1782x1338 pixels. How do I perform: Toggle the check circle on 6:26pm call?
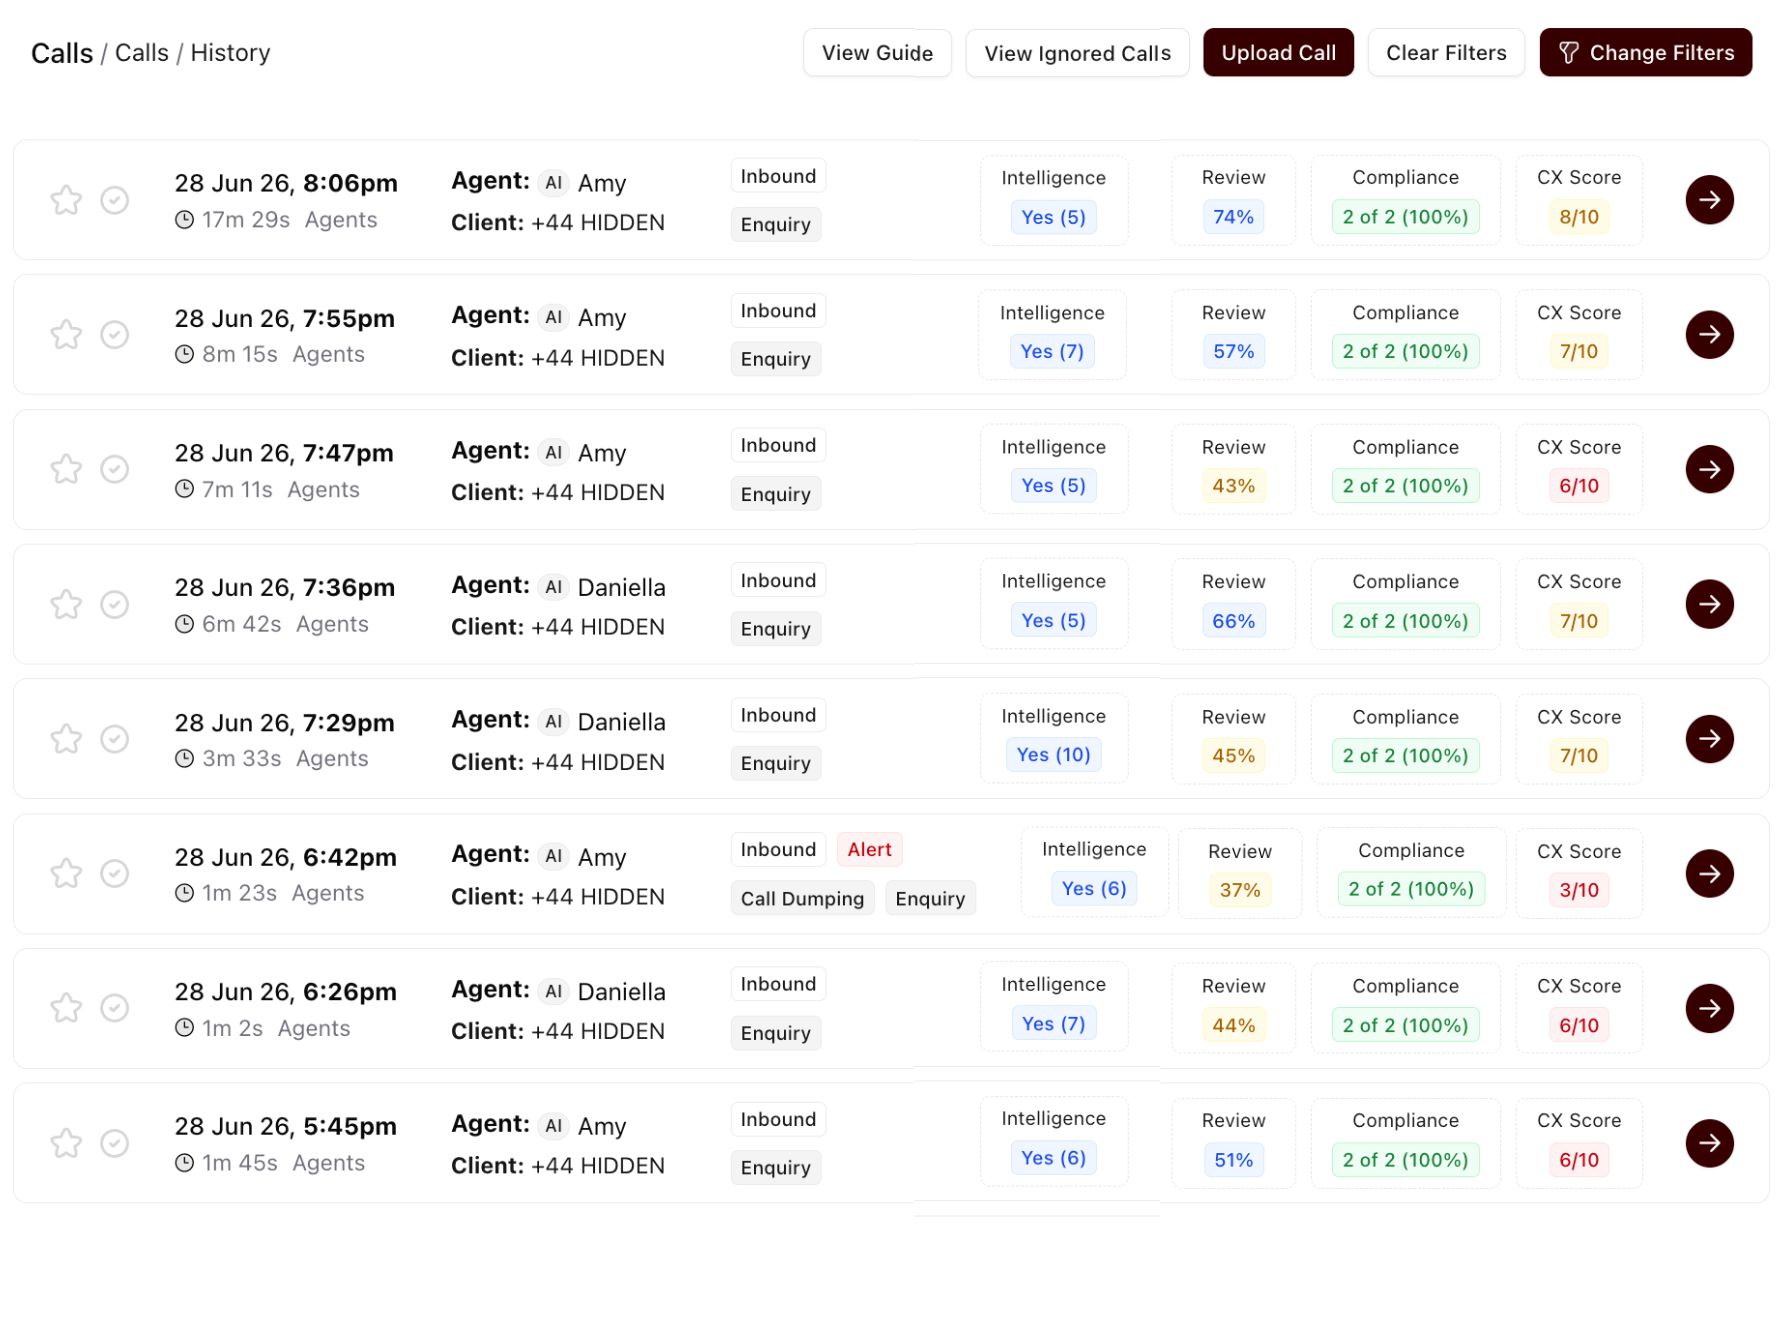coord(115,1008)
